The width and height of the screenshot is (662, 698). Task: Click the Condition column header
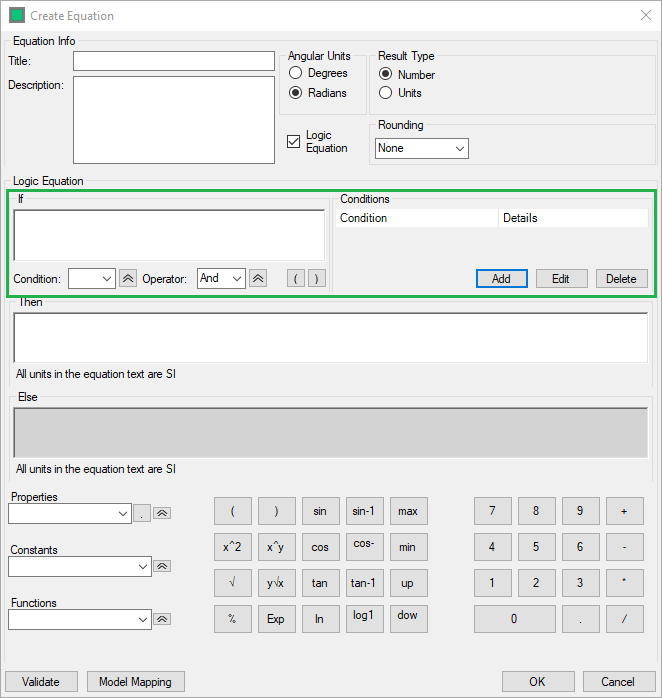click(x=416, y=218)
